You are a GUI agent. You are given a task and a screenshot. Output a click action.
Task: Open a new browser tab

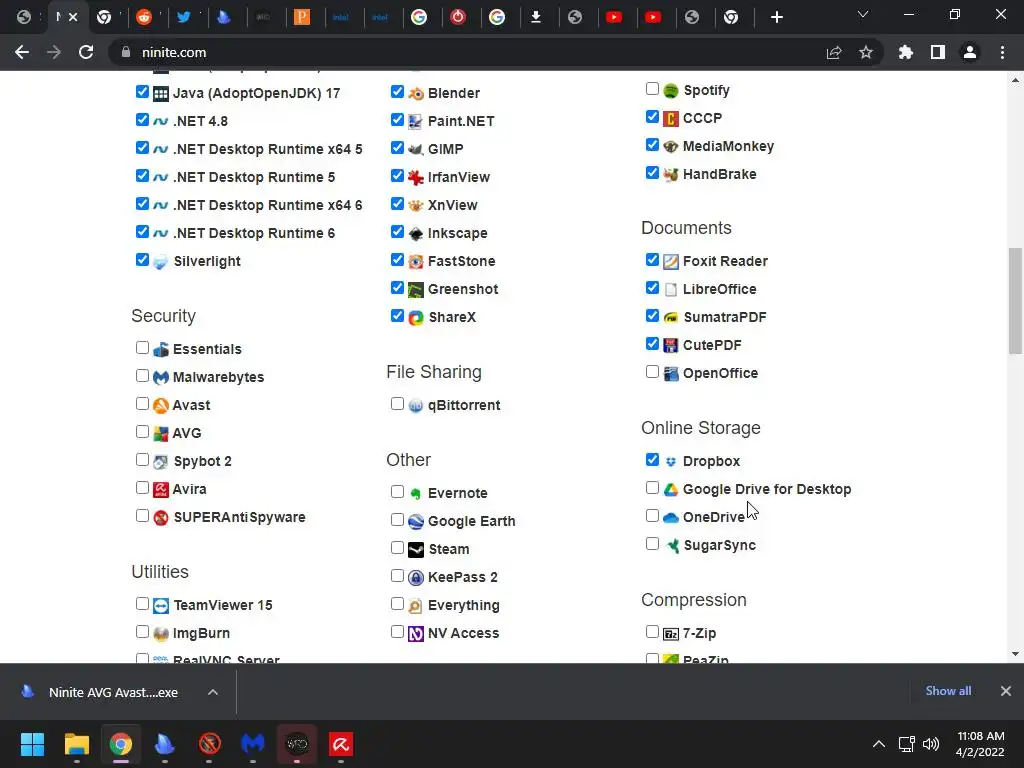tap(776, 17)
